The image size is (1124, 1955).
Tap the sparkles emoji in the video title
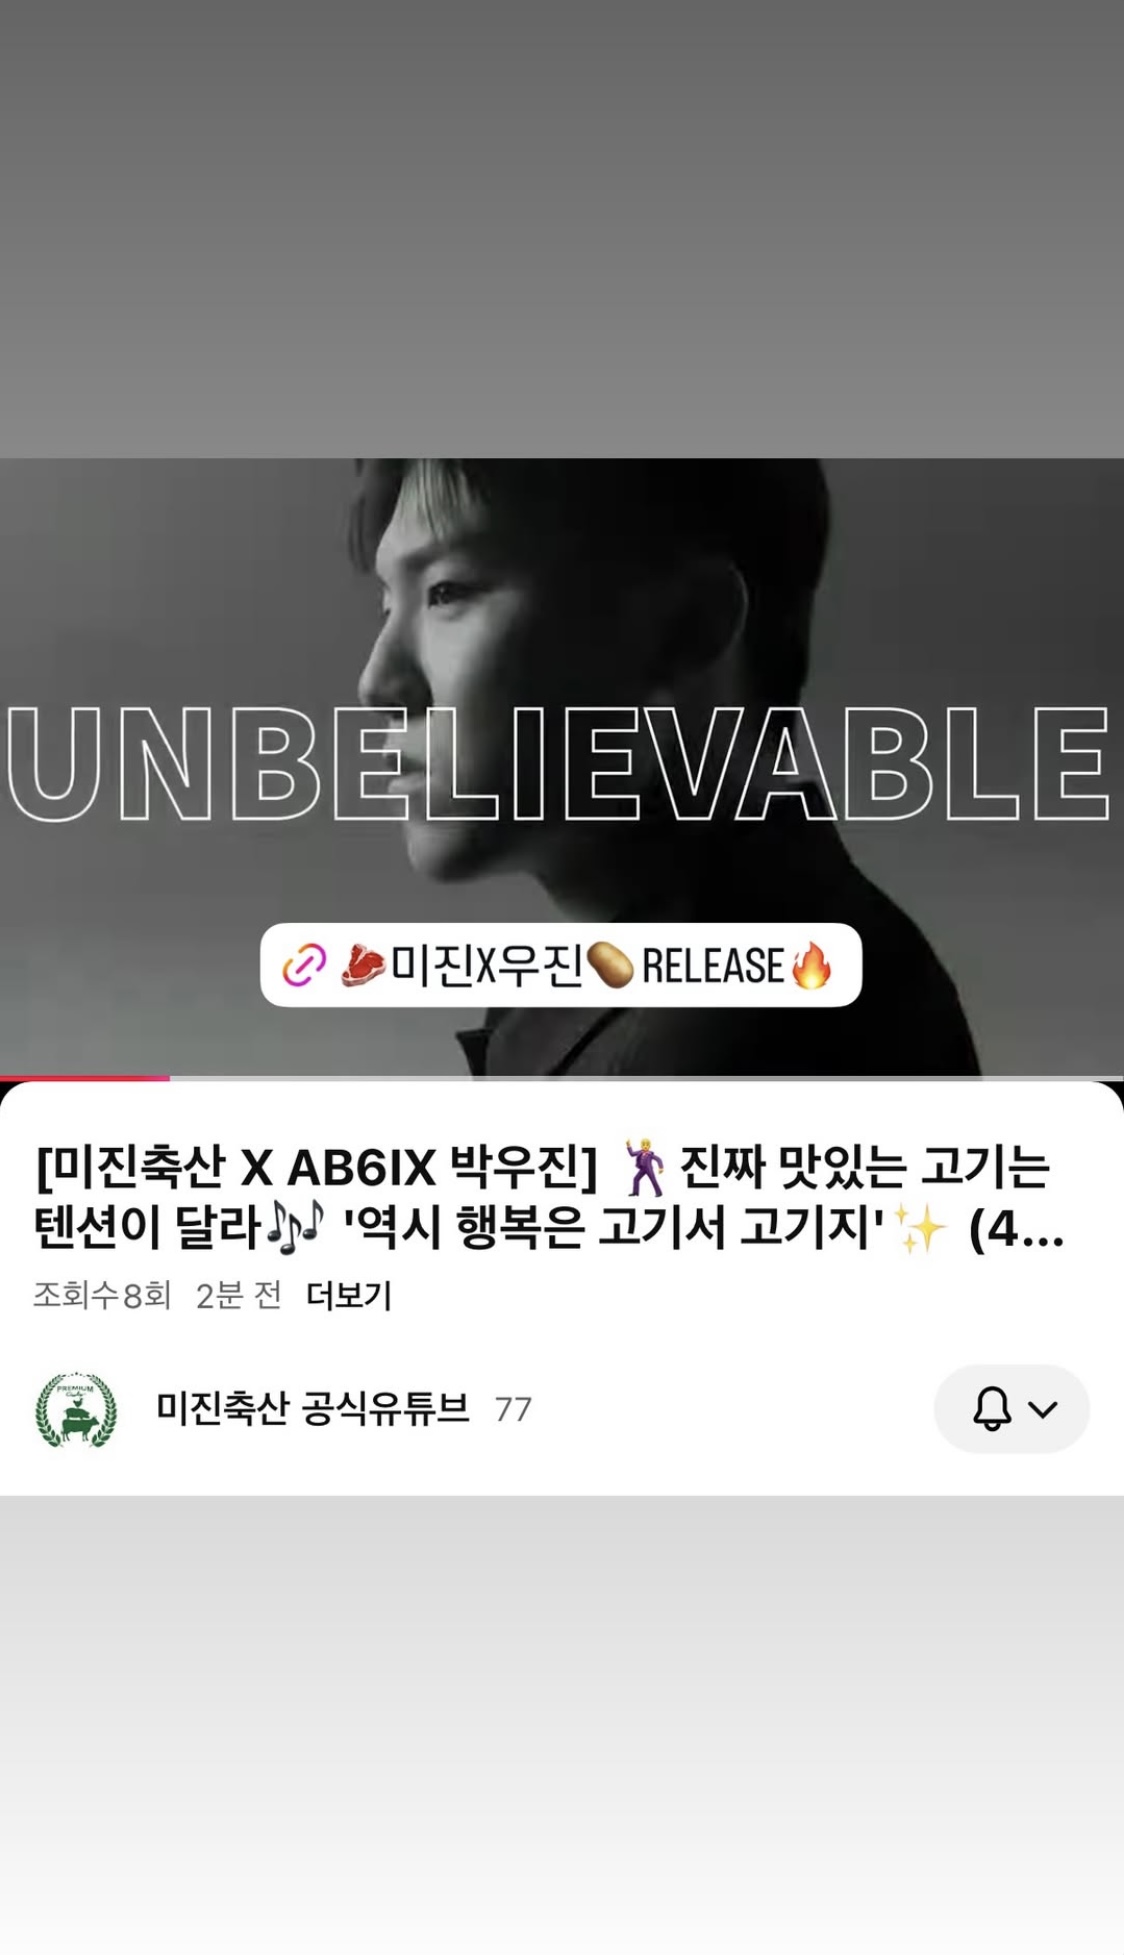click(x=919, y=1229)
